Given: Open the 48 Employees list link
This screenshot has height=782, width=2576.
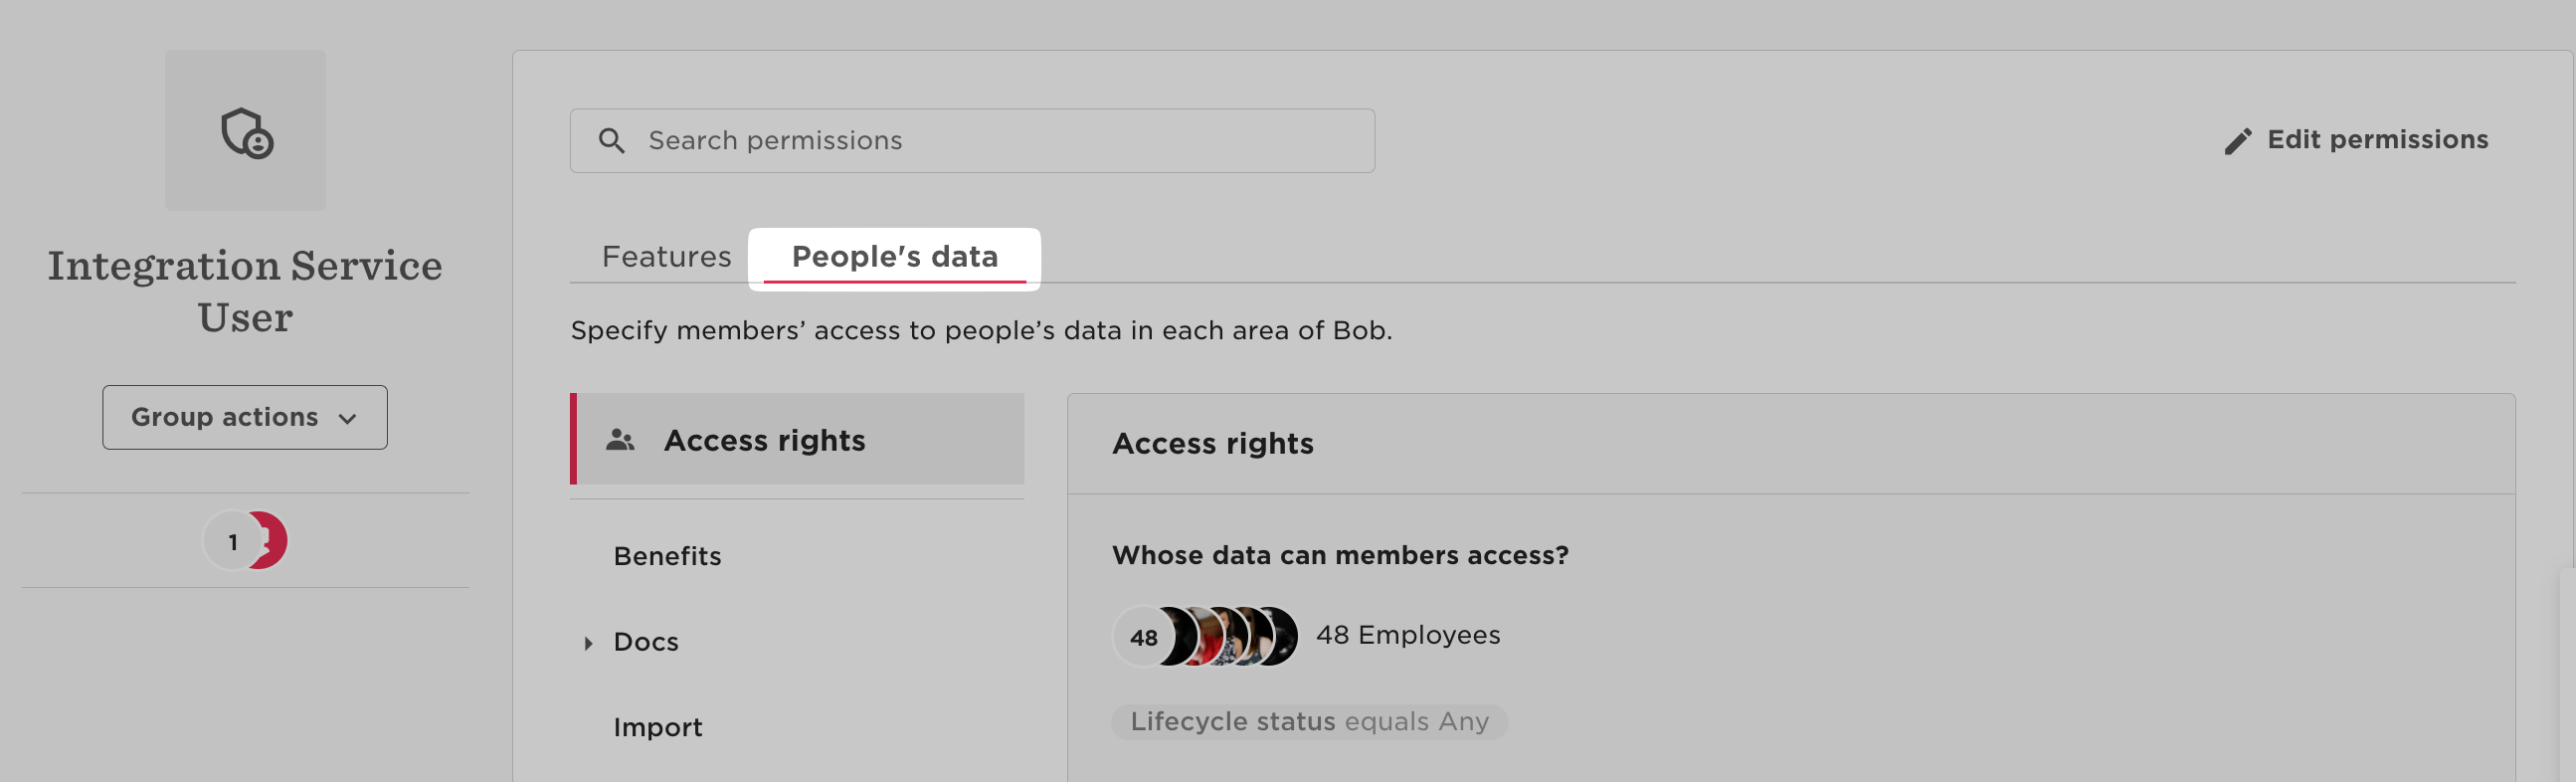Looking at the screenshot, I should click(1407, 635).
